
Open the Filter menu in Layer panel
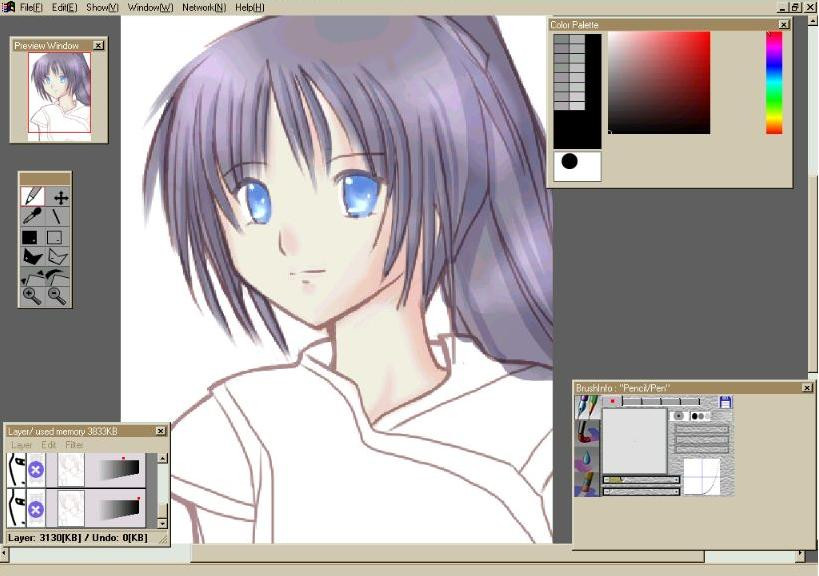coord(74,445)
